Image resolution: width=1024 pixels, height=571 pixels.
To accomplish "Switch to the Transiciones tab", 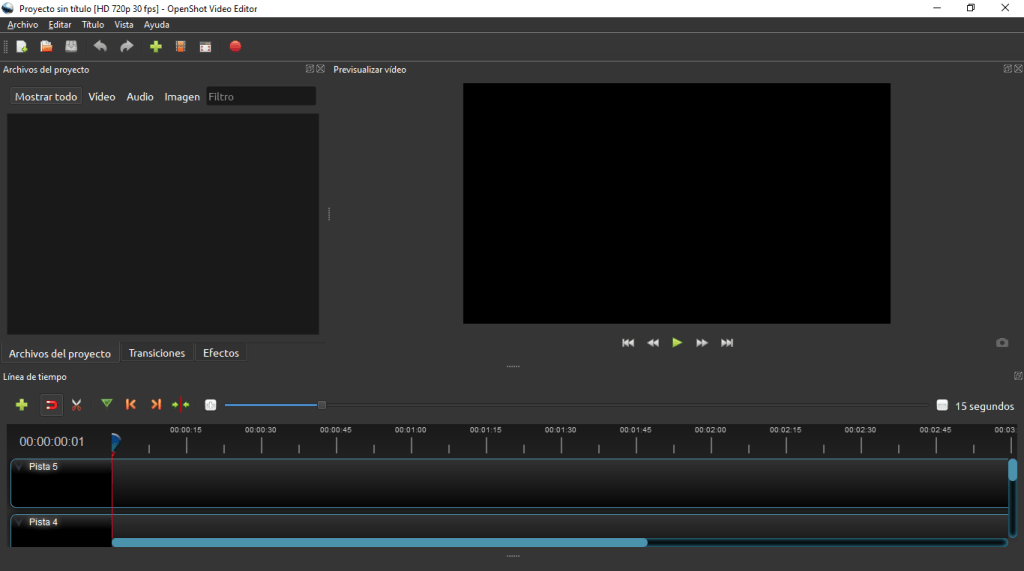I will [156, 353].
